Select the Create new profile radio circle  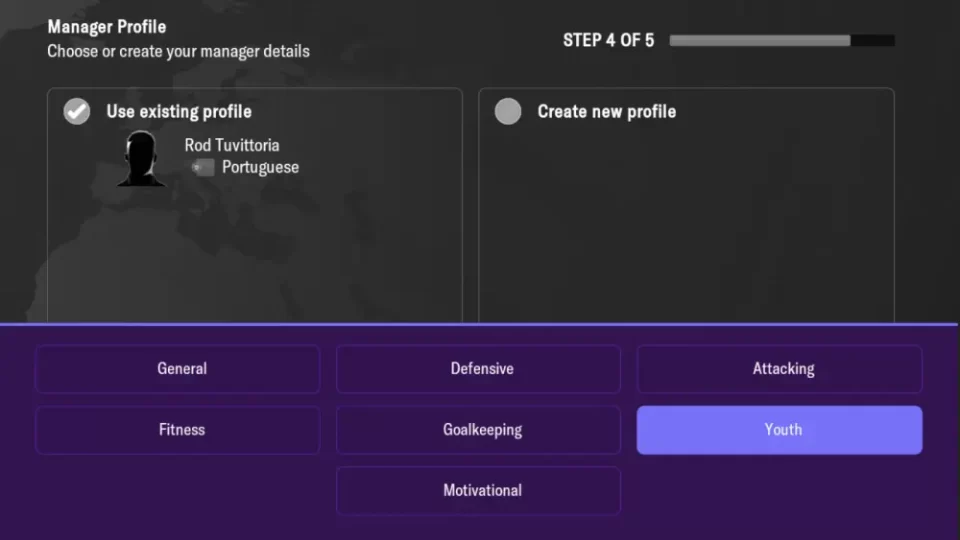508,111
